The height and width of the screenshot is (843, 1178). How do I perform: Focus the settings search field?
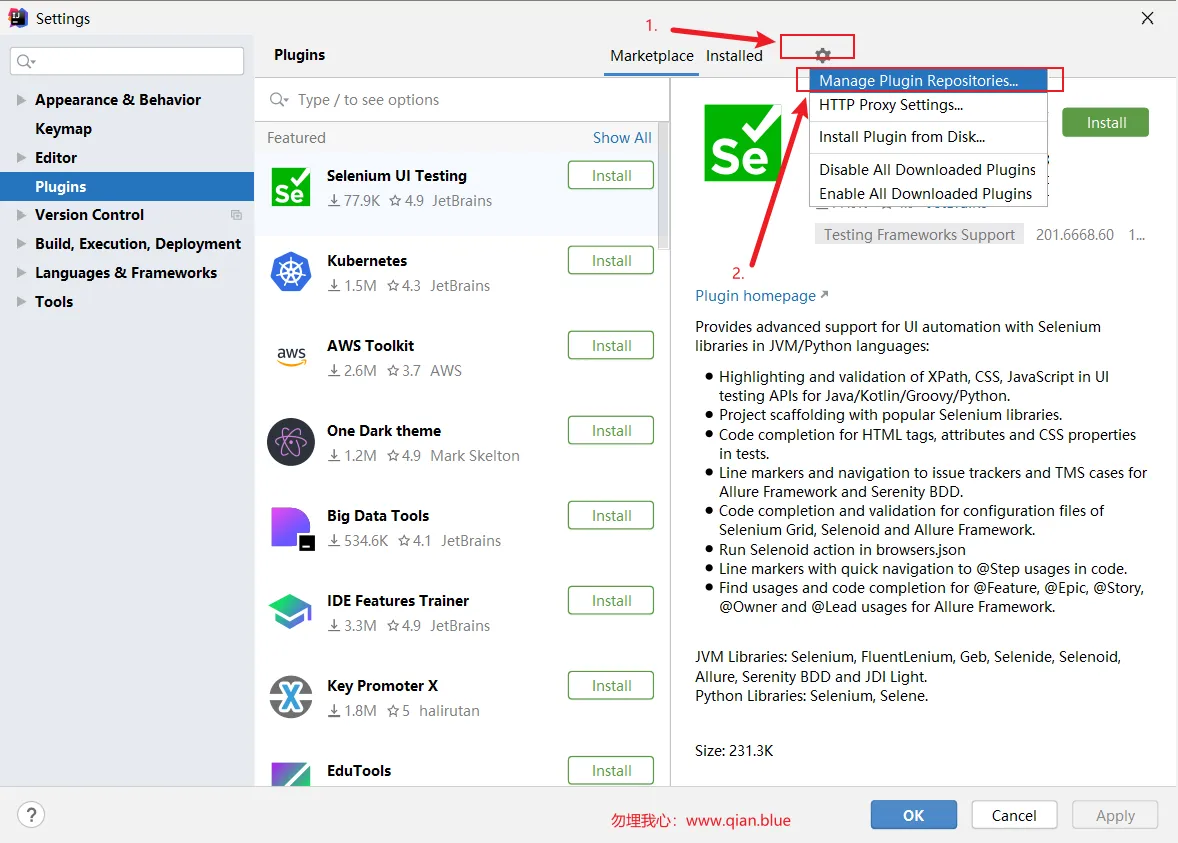(127, 61)
